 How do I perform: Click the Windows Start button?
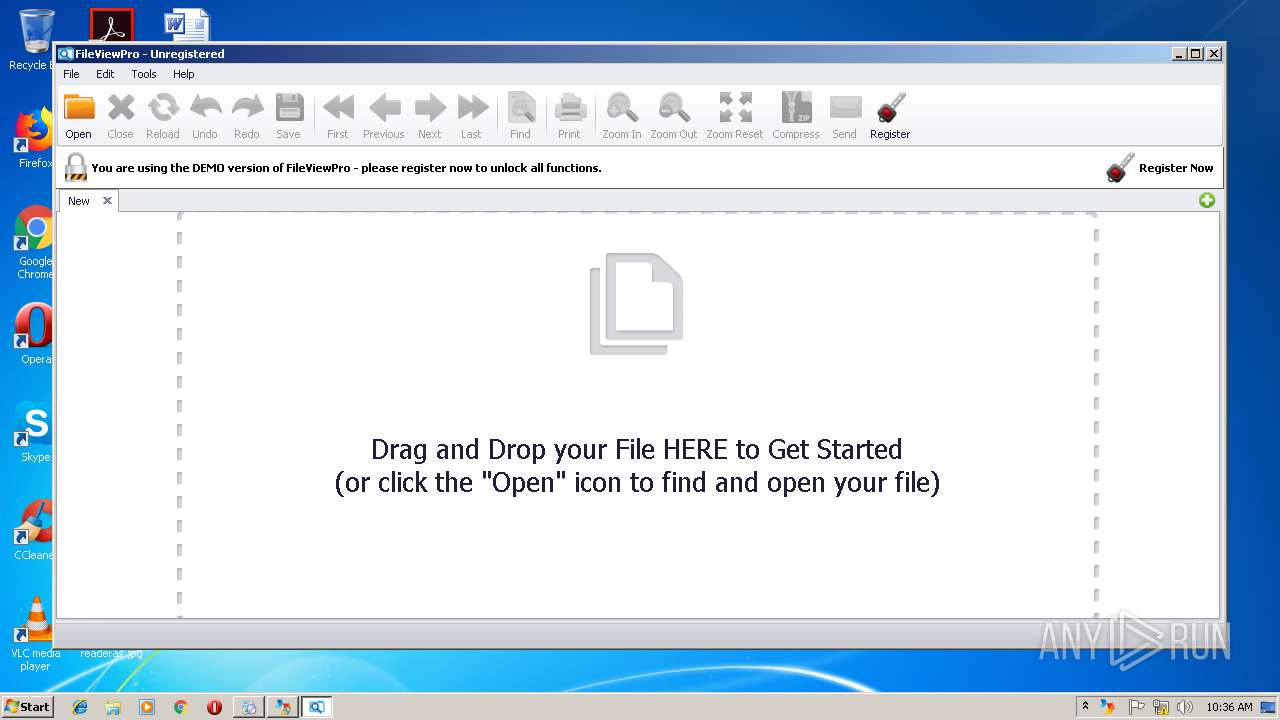[27, 706]
